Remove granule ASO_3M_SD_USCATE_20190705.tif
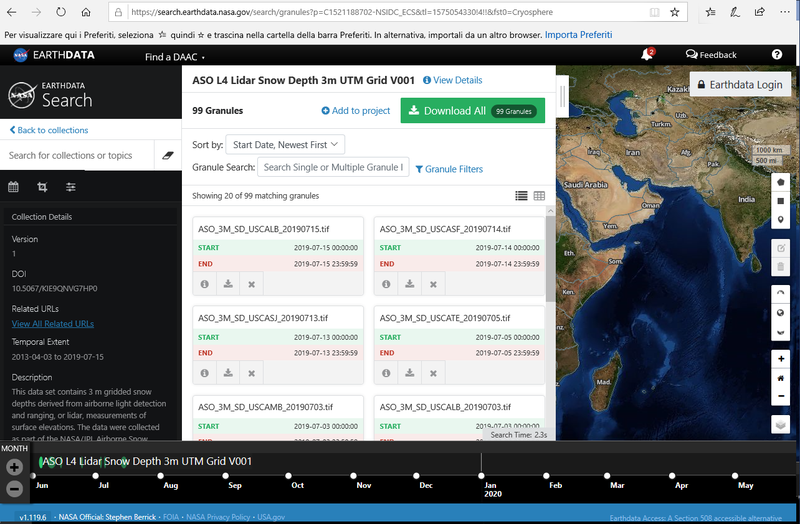 click(x=433, y=373)
